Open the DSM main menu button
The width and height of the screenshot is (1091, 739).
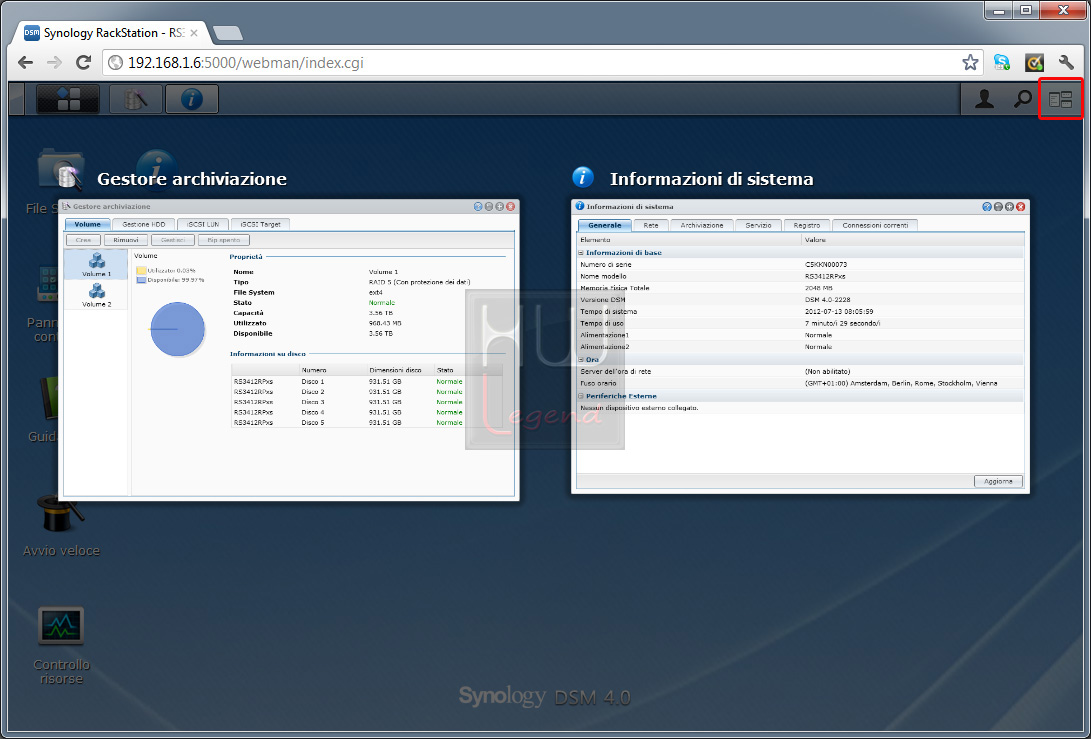pos(67,99)
